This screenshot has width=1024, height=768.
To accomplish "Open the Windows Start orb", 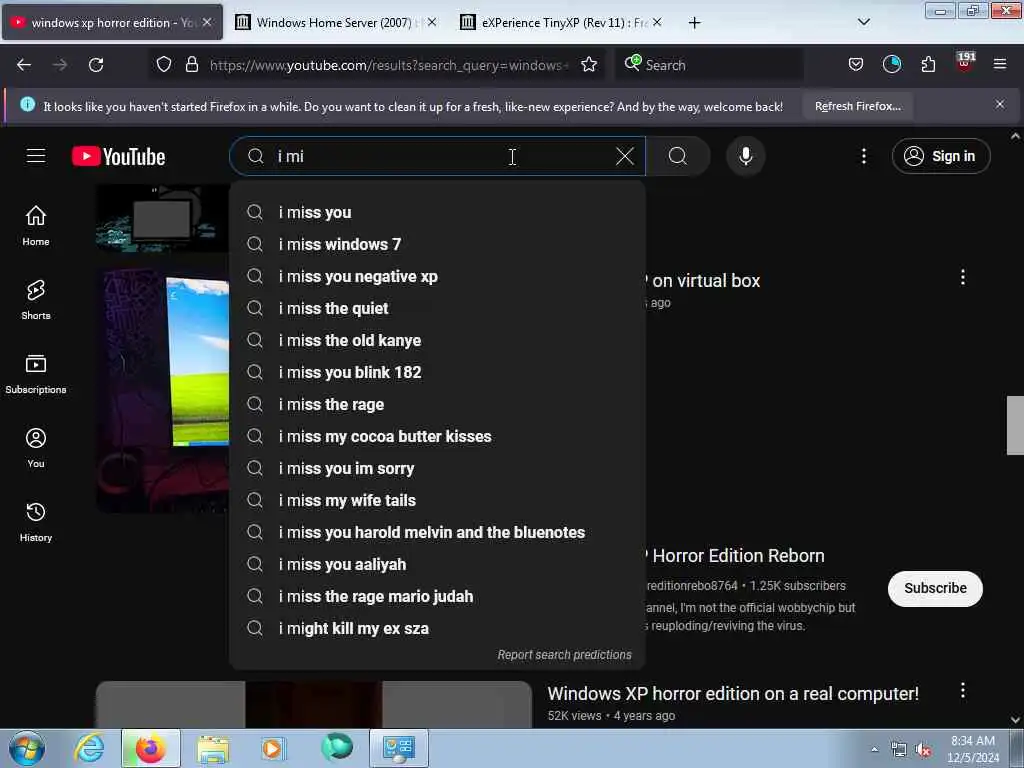I will (x=27, y=748).
